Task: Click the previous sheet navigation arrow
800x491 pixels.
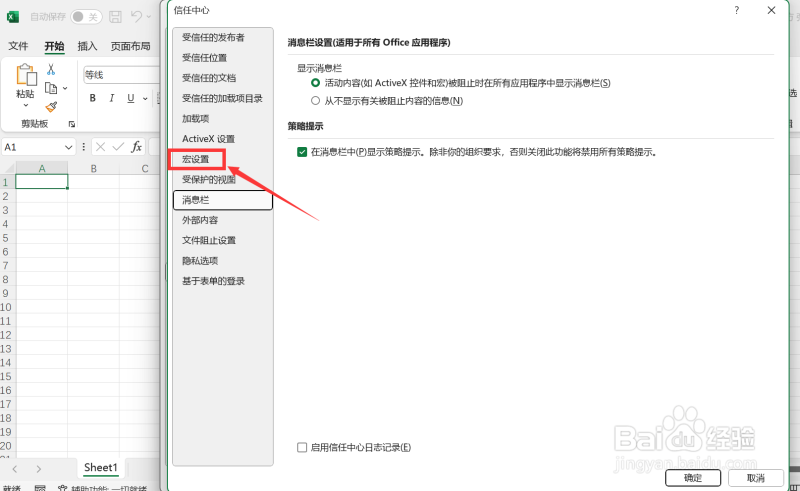Action: (15, 469)
